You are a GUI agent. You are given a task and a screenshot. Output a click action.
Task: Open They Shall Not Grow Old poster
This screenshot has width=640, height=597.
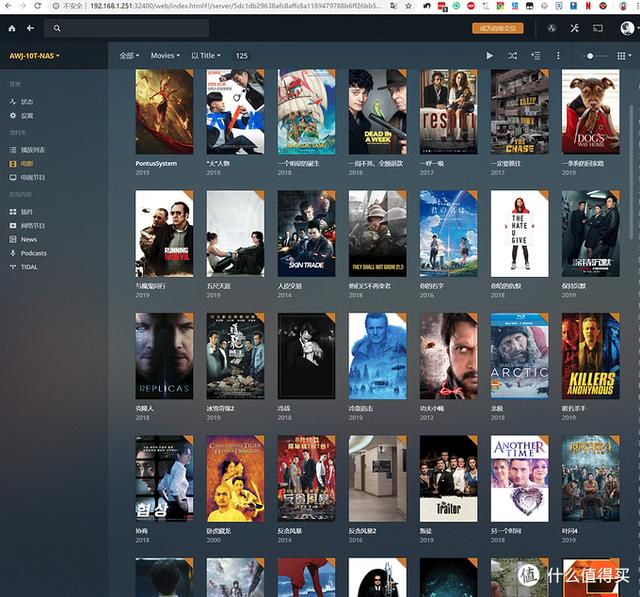click(x=378, y=233)
